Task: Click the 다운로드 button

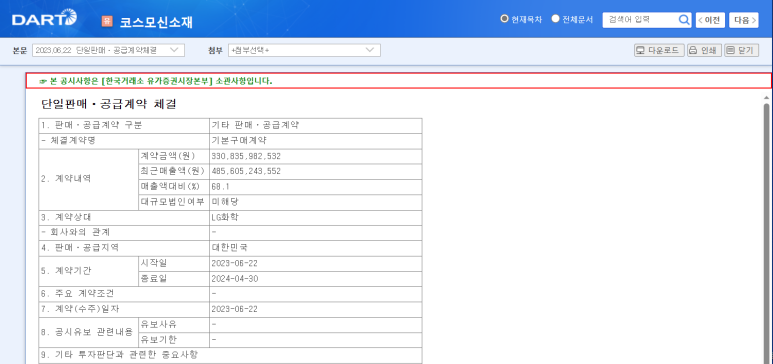Action: click(659, 50)
